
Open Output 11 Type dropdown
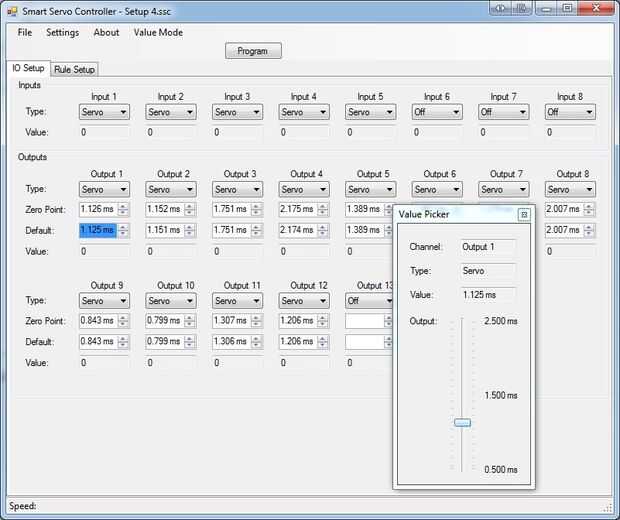pyautogui.click(x=237, y=301)
